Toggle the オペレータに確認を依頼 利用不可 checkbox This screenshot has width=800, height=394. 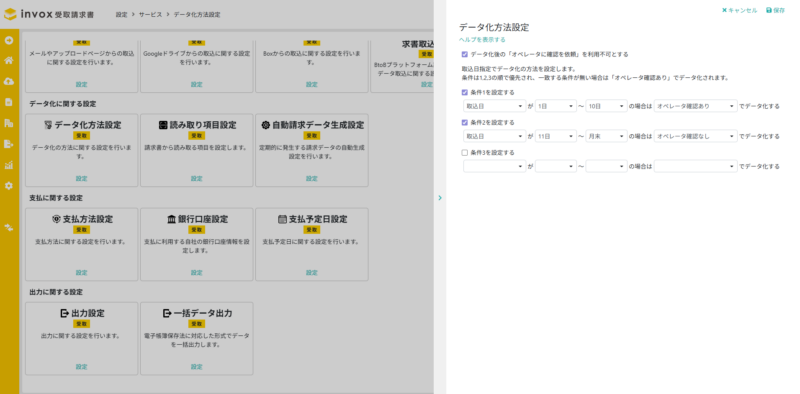click(464, 54)
